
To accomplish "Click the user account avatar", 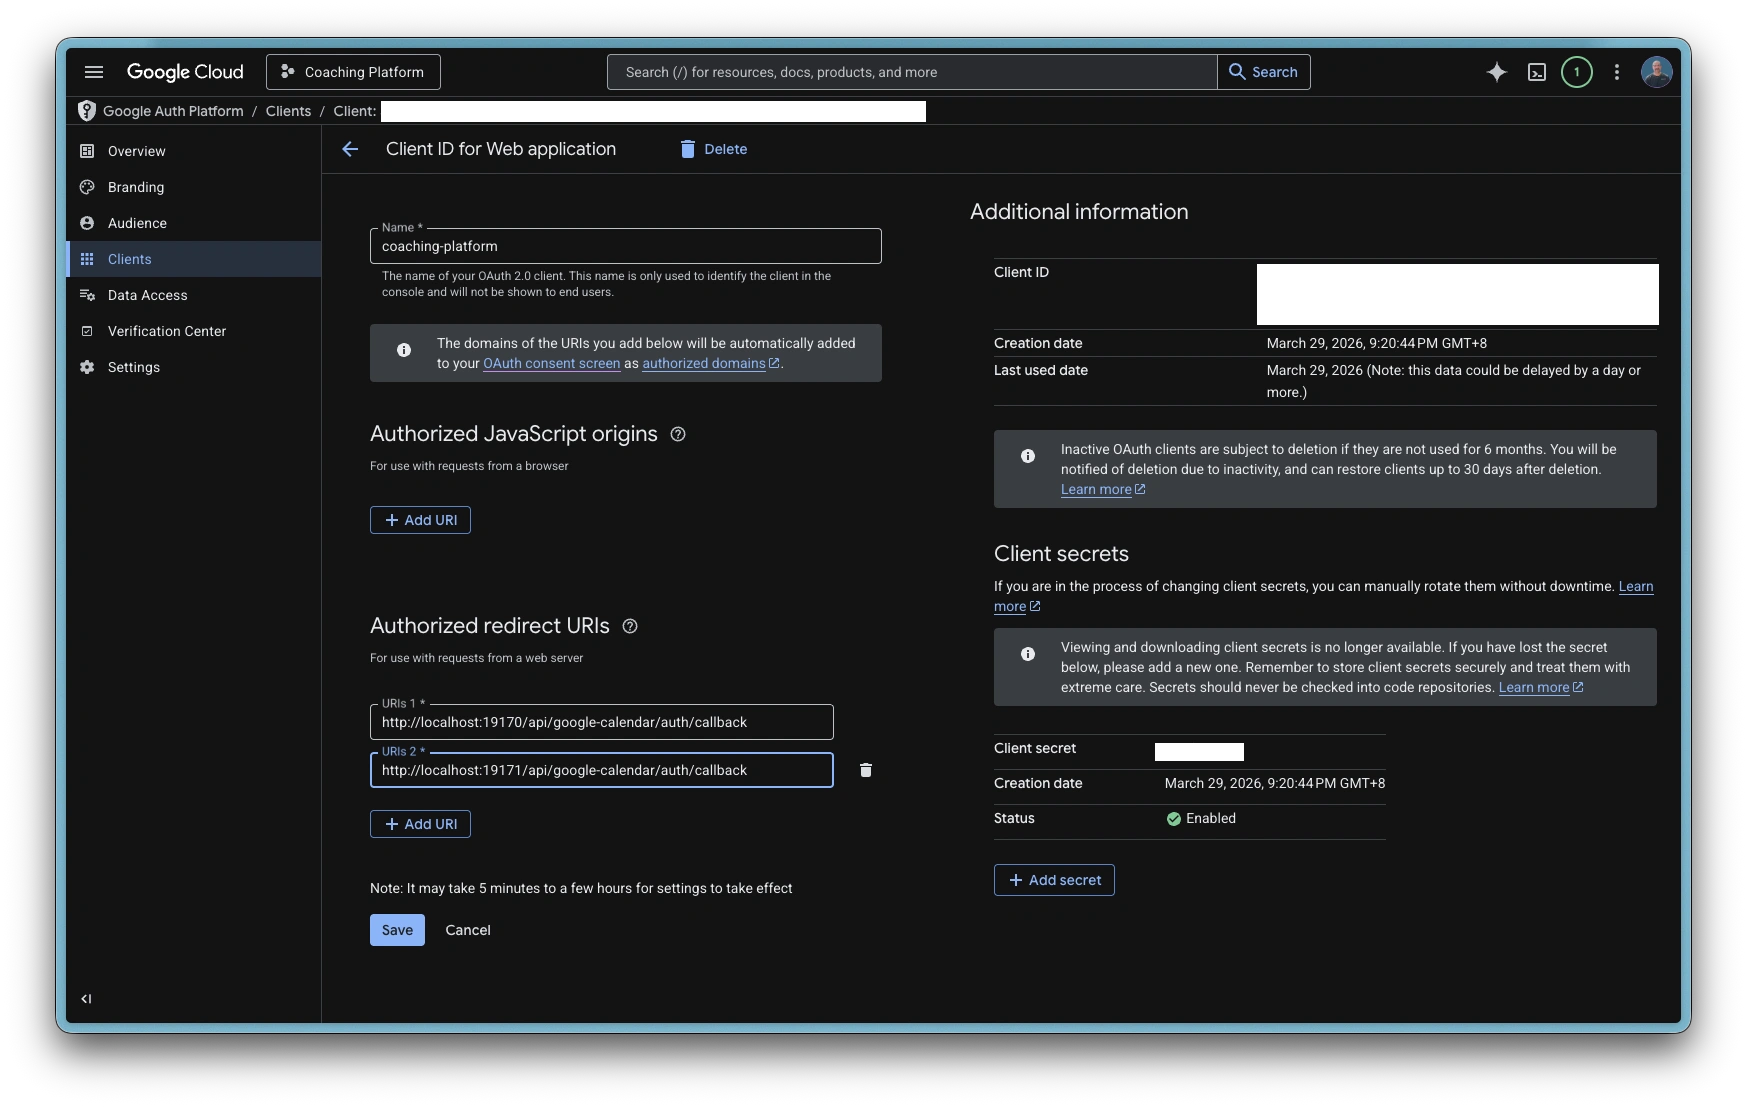I will tap(1656, 72).
